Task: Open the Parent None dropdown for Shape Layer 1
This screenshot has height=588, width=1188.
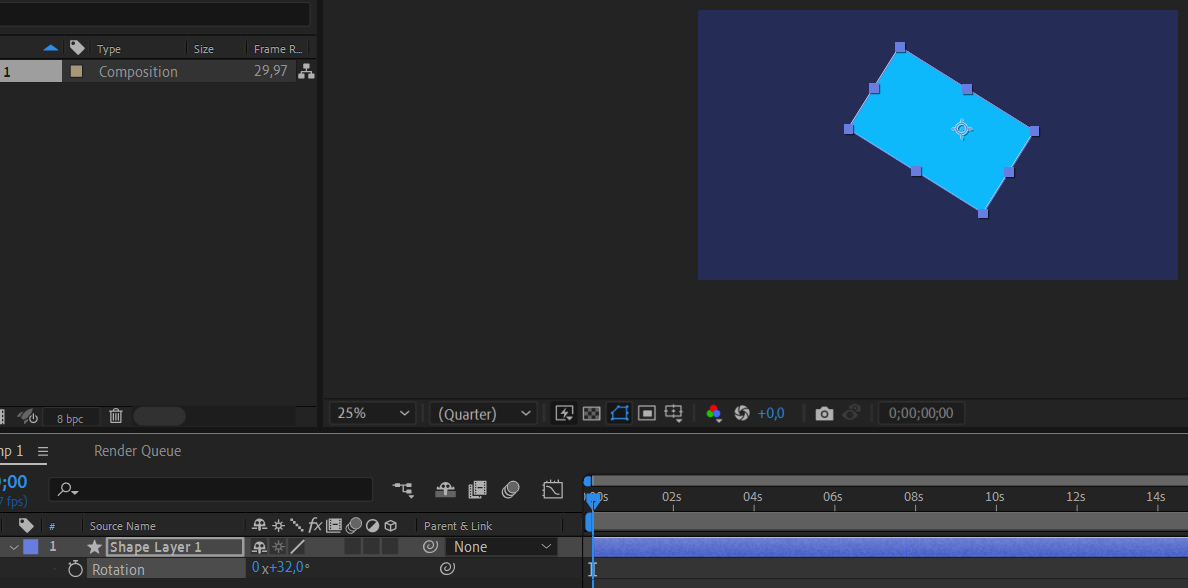Action: point(502,547)
